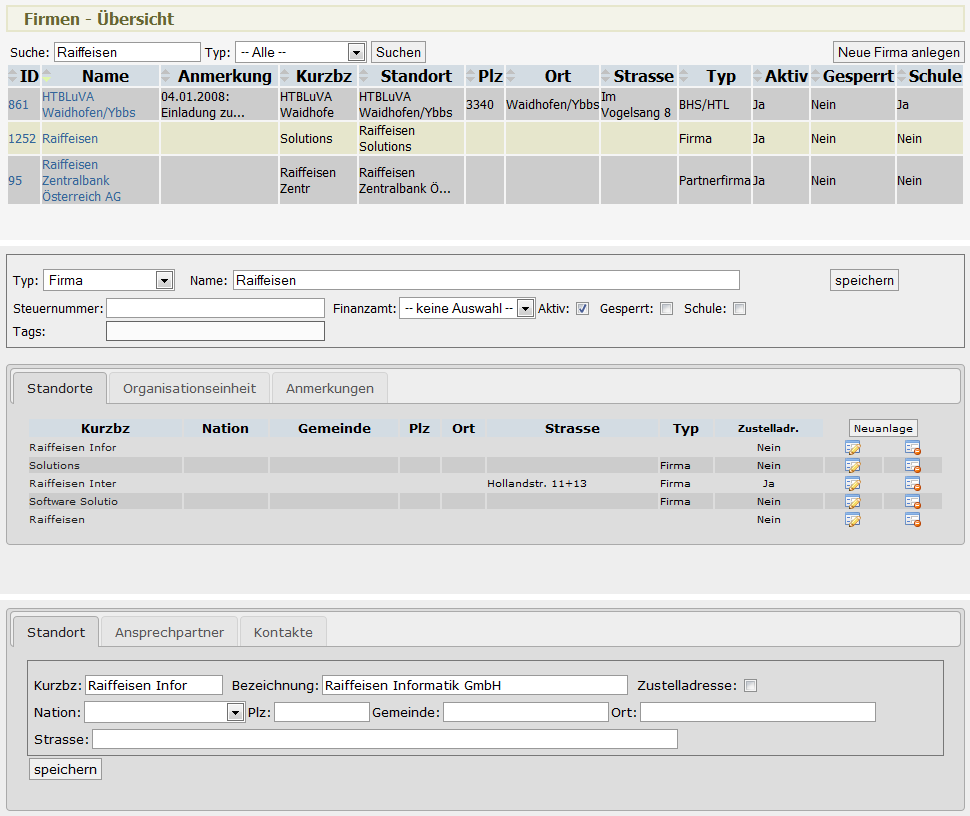Edit the Raiffeisen Infor location row
The image size is (970, 816).
pyautogui.click(x=852, y=448)
